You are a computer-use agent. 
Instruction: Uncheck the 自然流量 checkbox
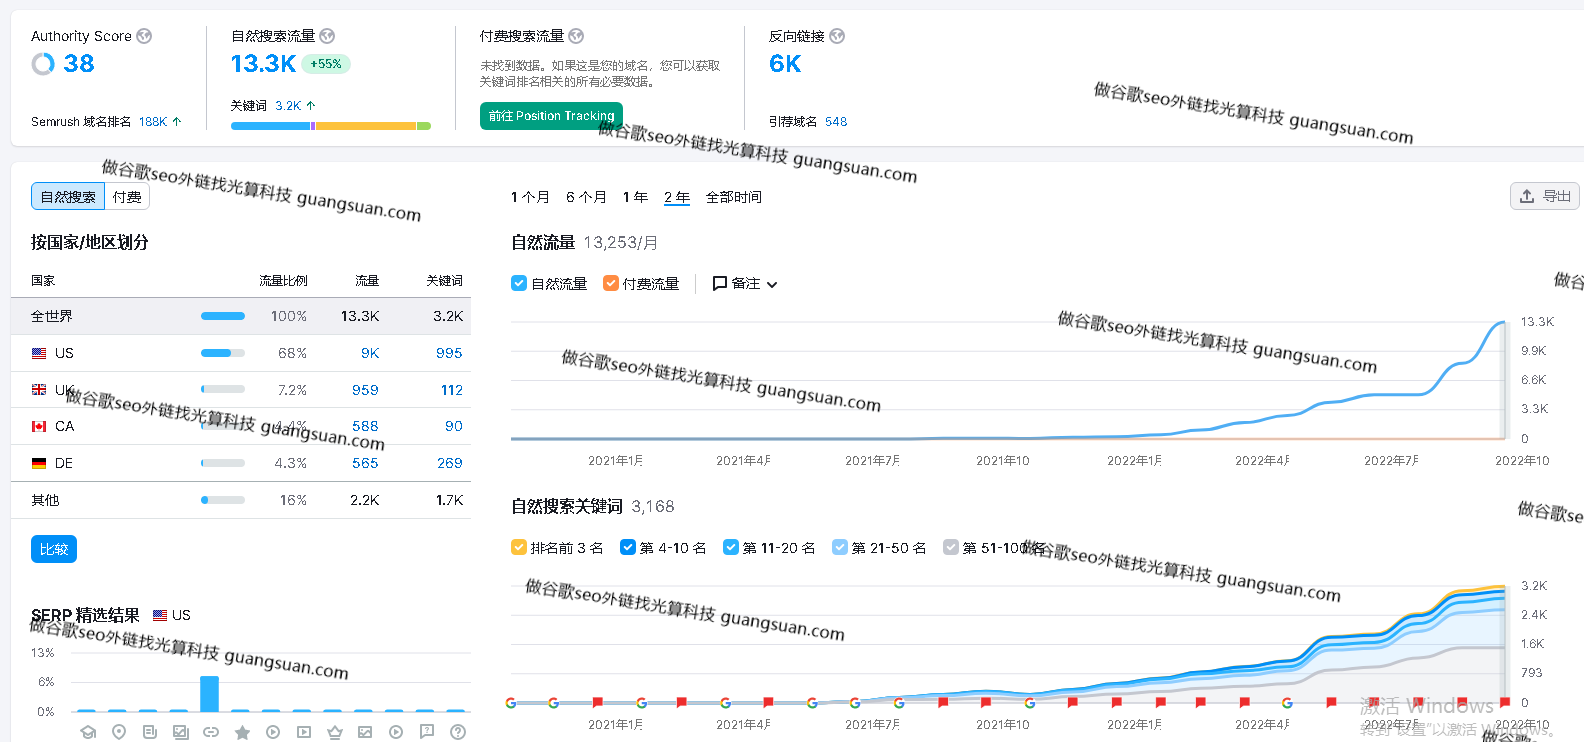(519, 284)
